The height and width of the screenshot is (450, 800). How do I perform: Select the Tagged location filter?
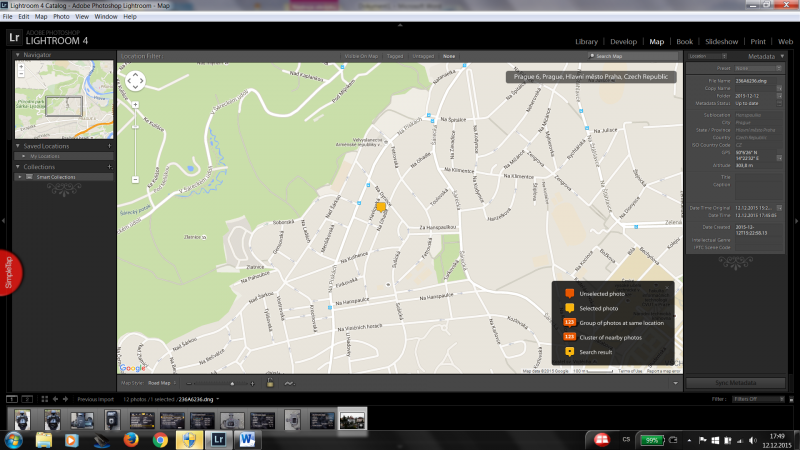(395, 56)
